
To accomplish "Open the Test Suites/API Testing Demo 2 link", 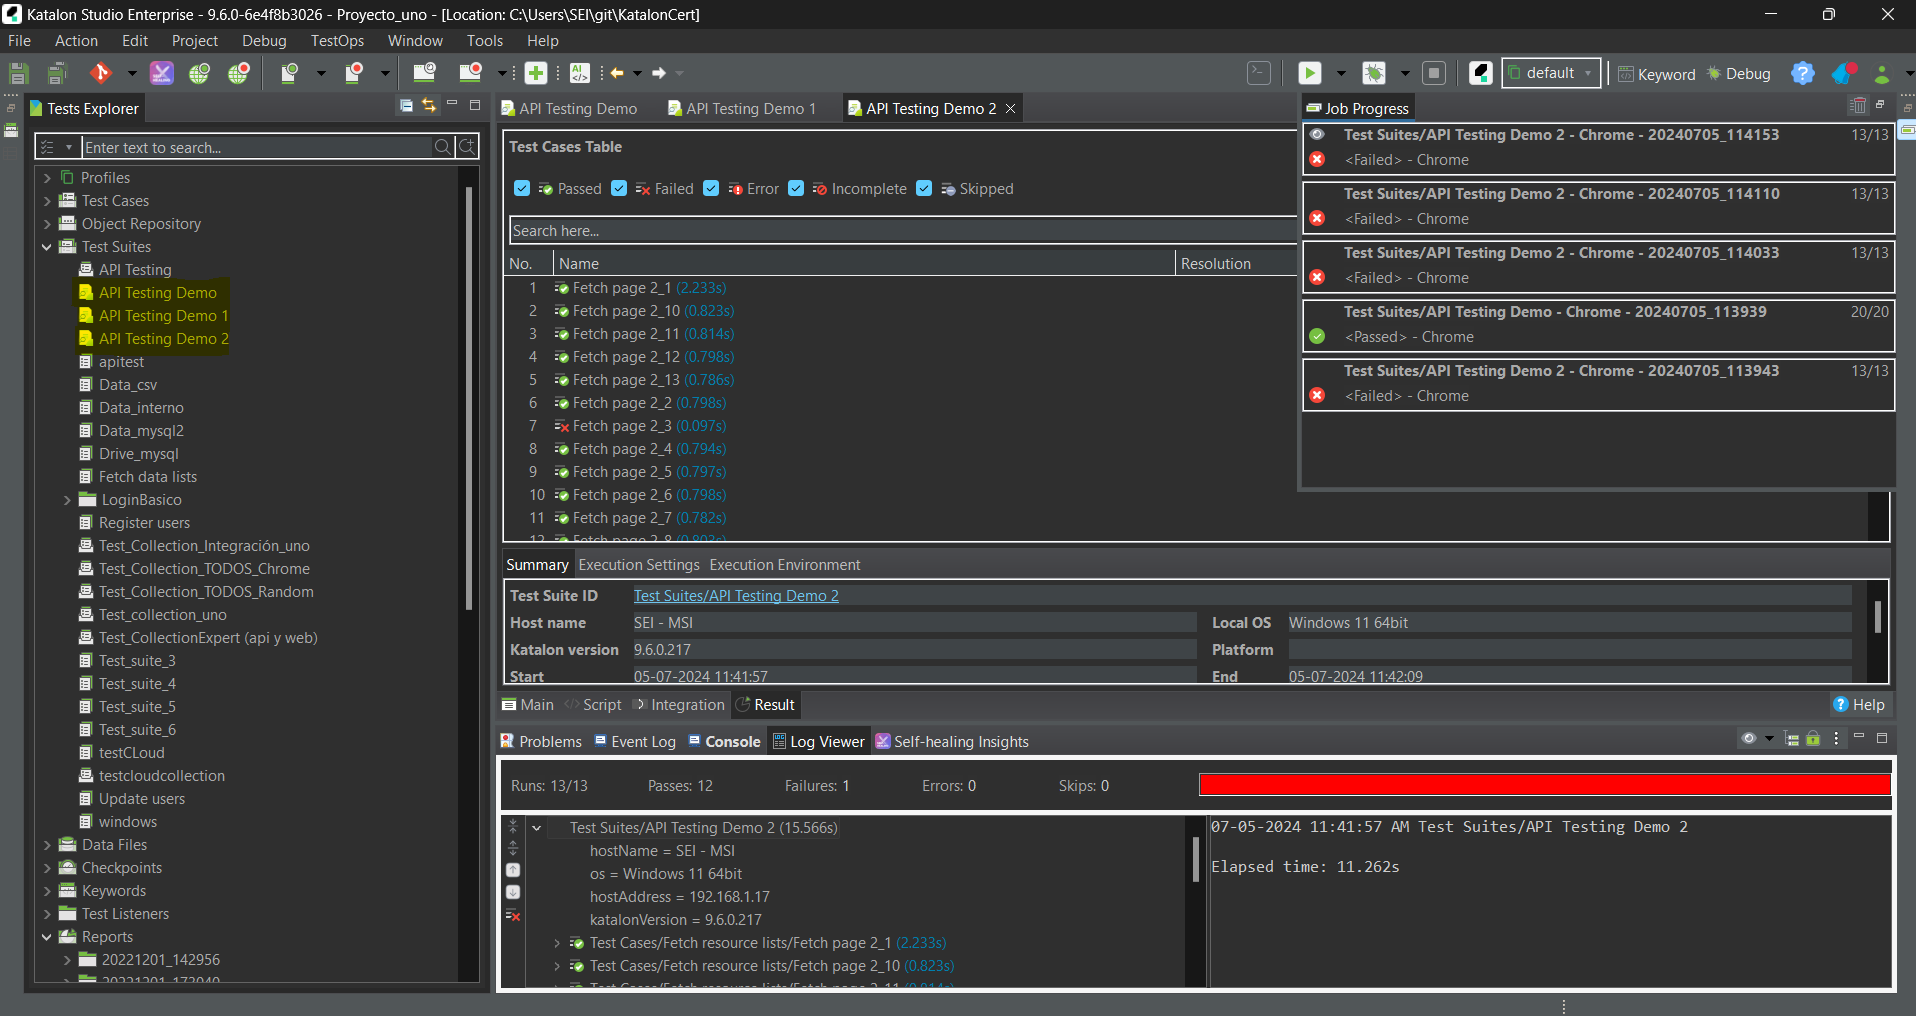I will (736, 596).
